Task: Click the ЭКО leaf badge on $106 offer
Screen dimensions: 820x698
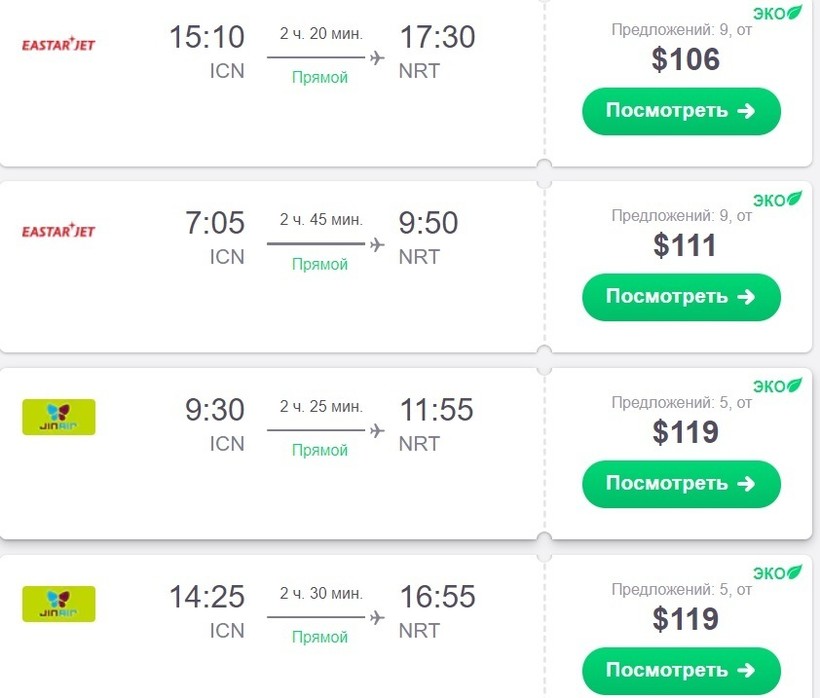Action: (x=778, y=13)
